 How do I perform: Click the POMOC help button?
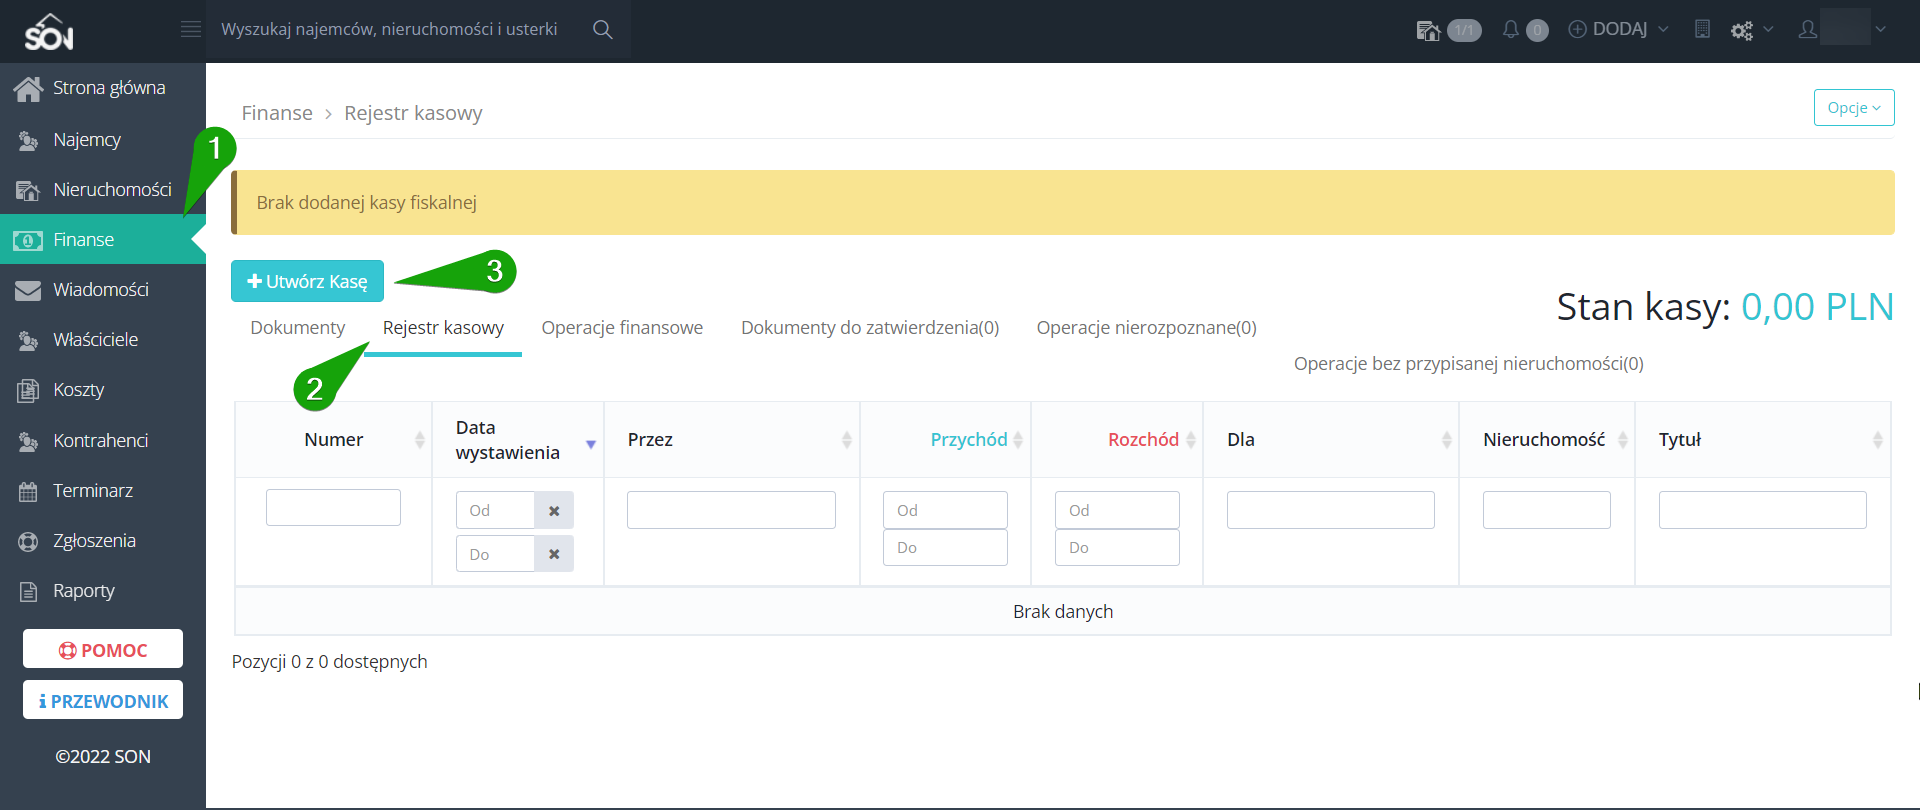(103, 649)
